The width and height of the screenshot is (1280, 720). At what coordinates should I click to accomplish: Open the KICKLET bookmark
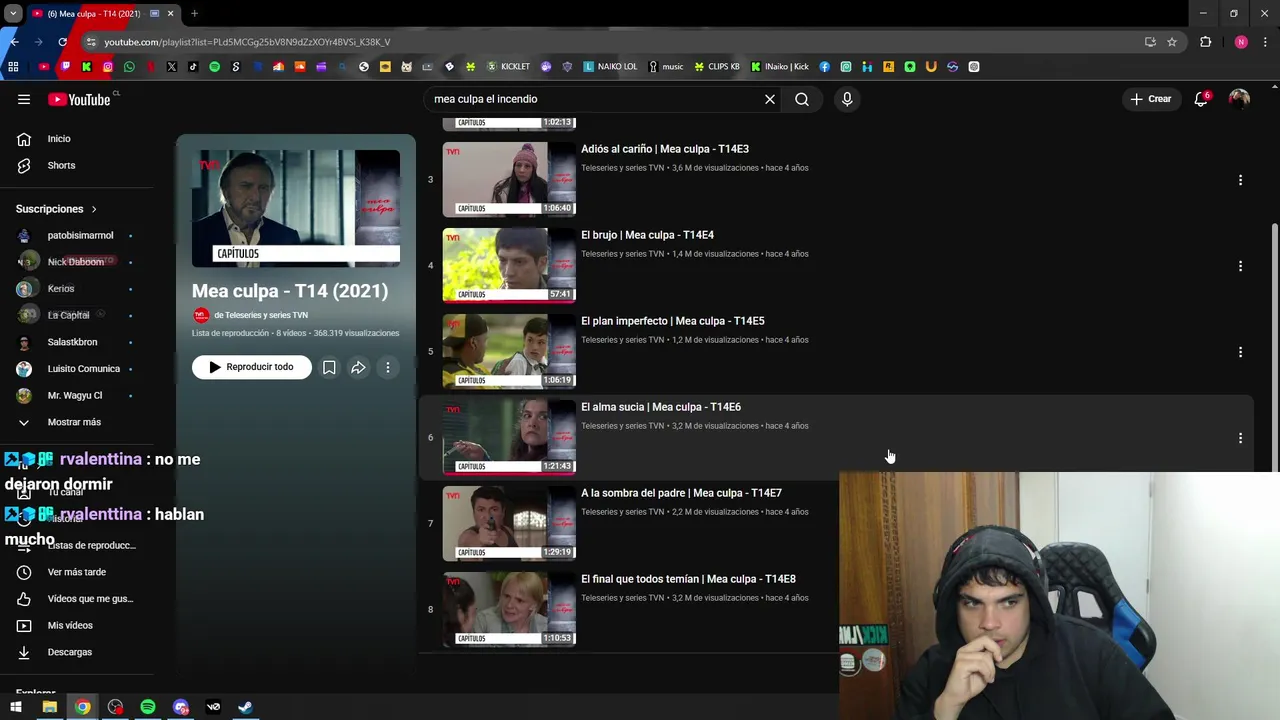tap(508, 67)
